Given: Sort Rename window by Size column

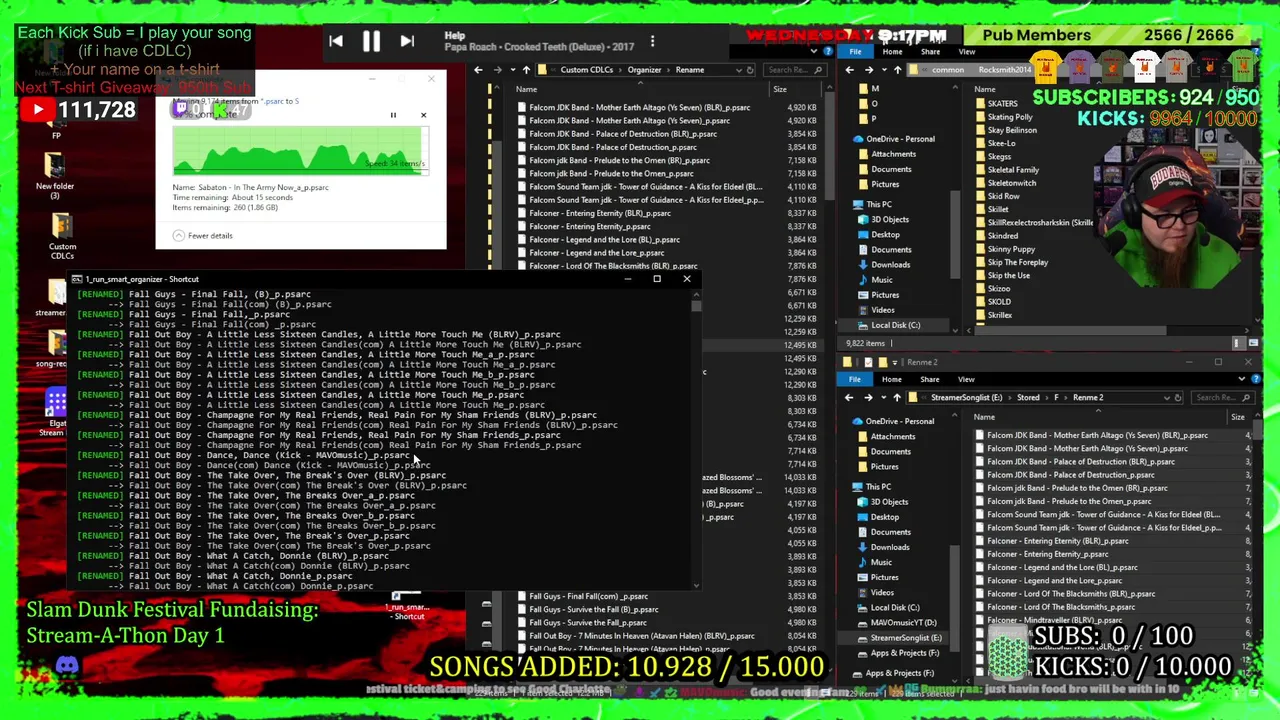Looking at the screenshot, I should coord(779,89).
